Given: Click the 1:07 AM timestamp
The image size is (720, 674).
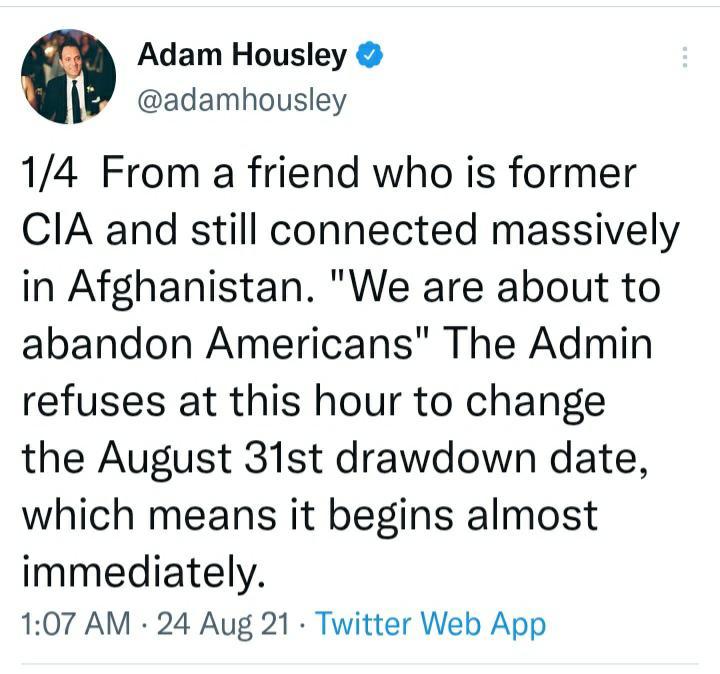Looking at the screenshot, I should coord(76,623).
